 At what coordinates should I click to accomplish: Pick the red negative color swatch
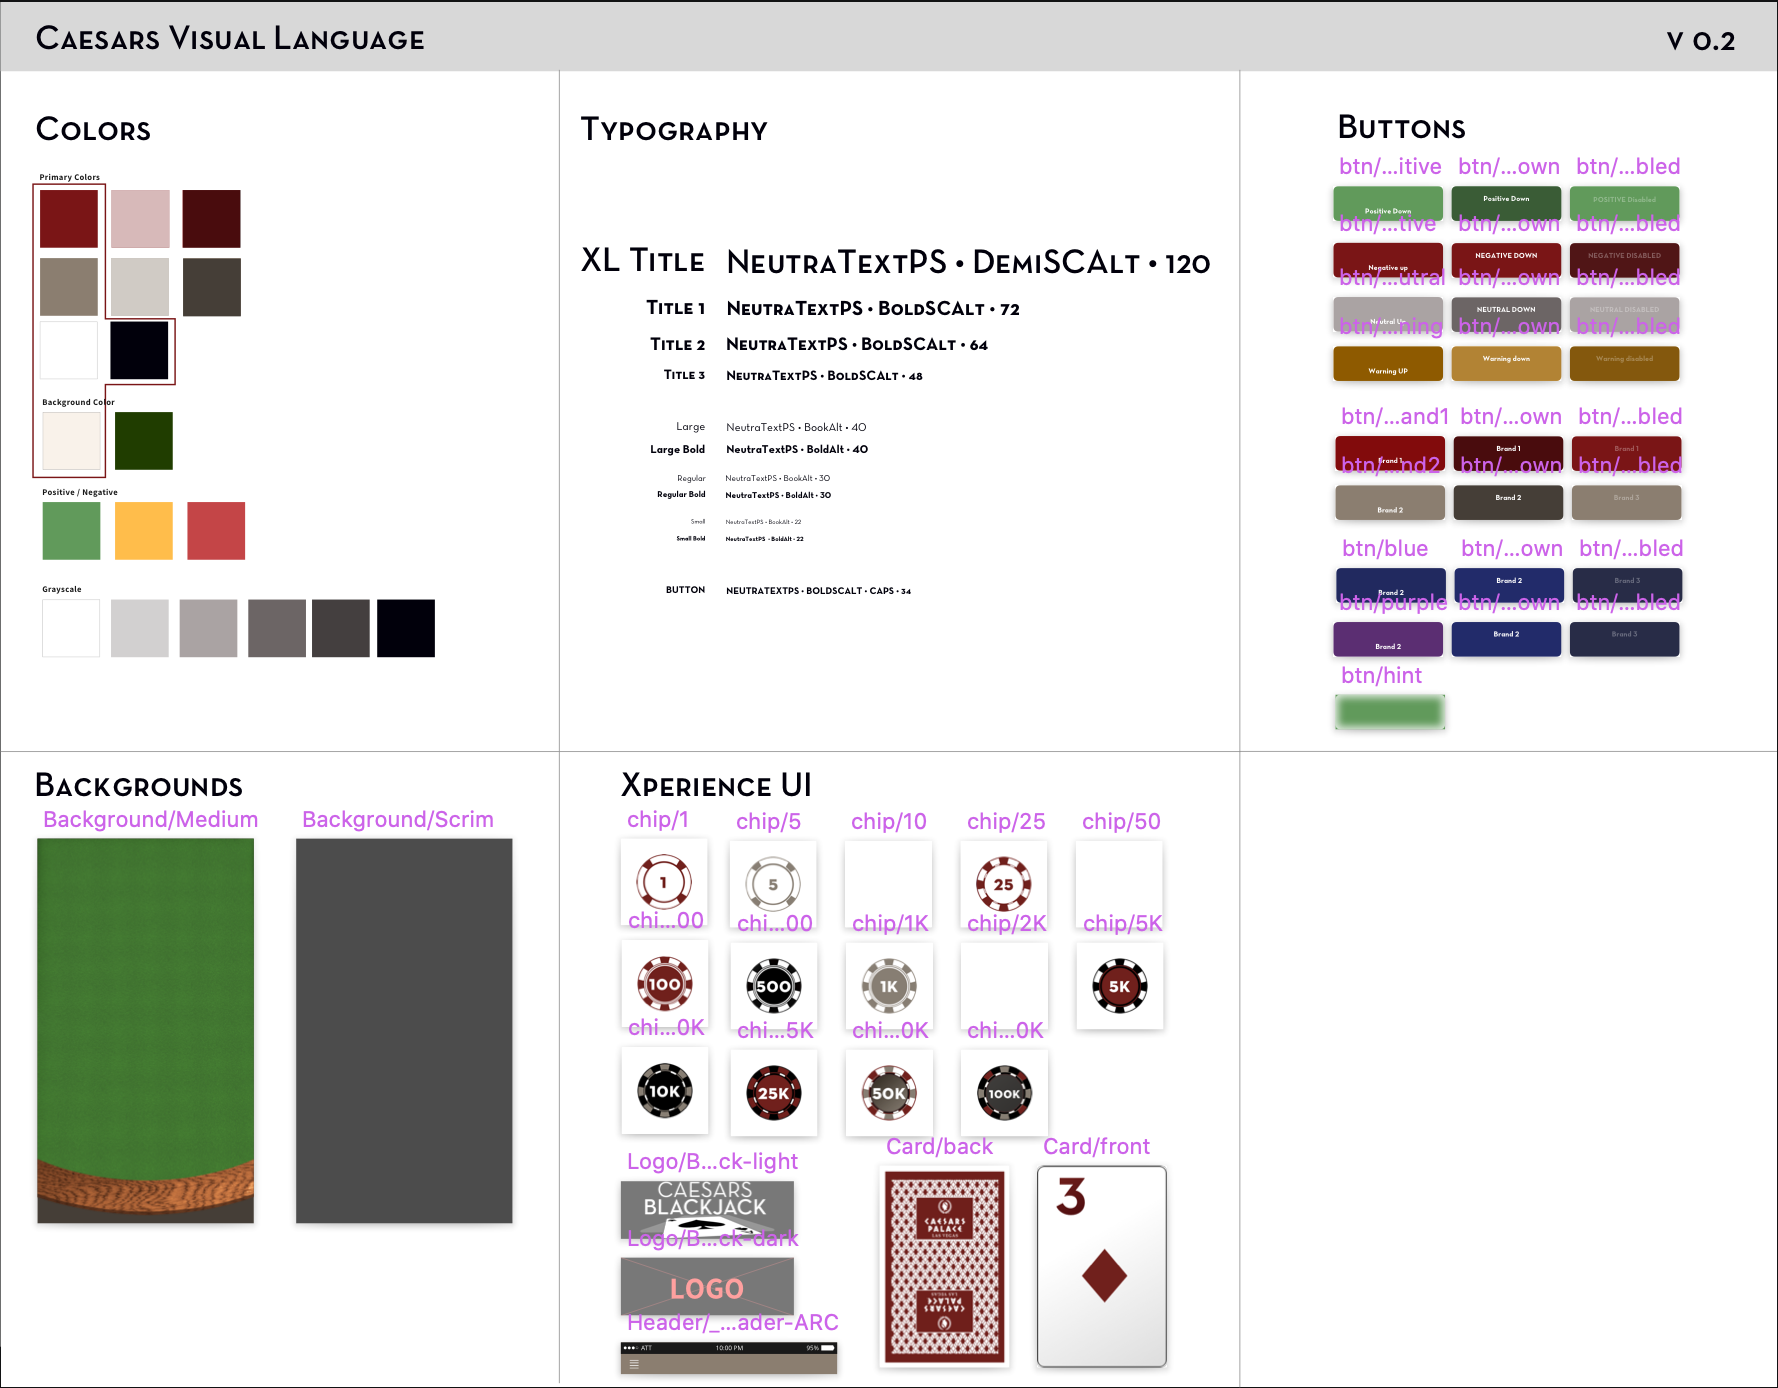pyautogui.click(x=216, y=531)
